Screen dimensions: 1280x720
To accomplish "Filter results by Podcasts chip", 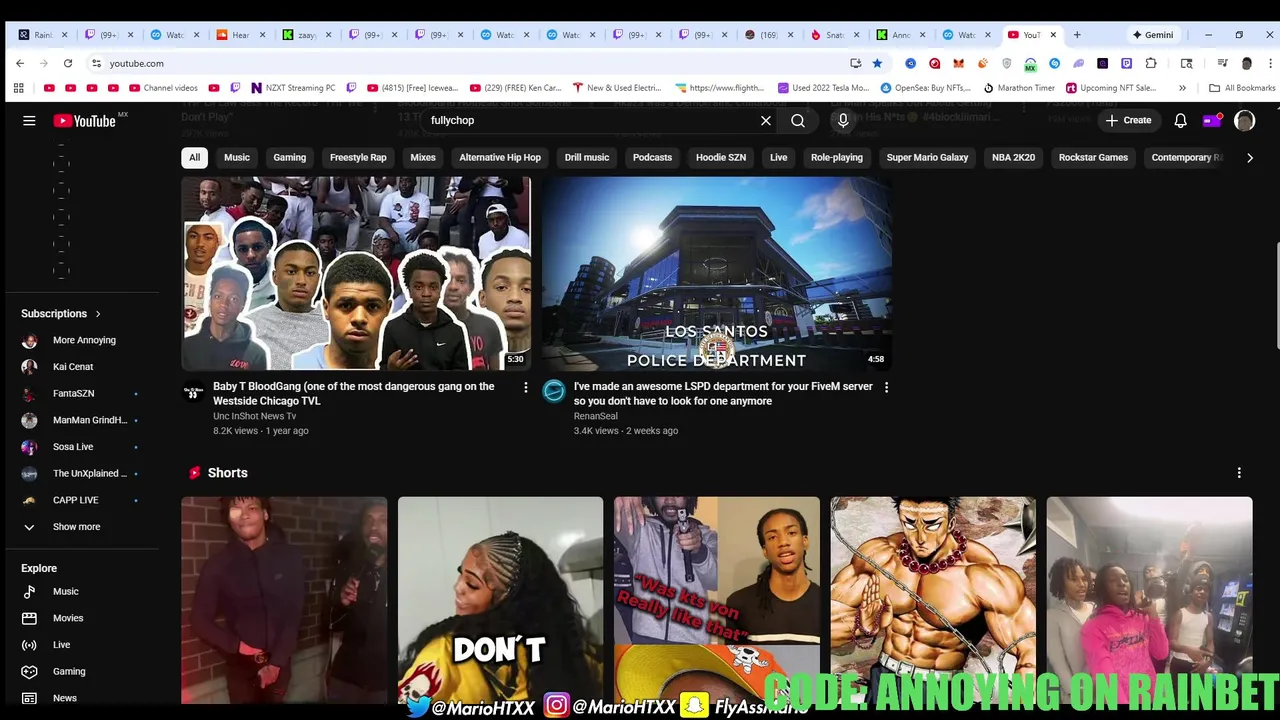I will click(652, 157).
